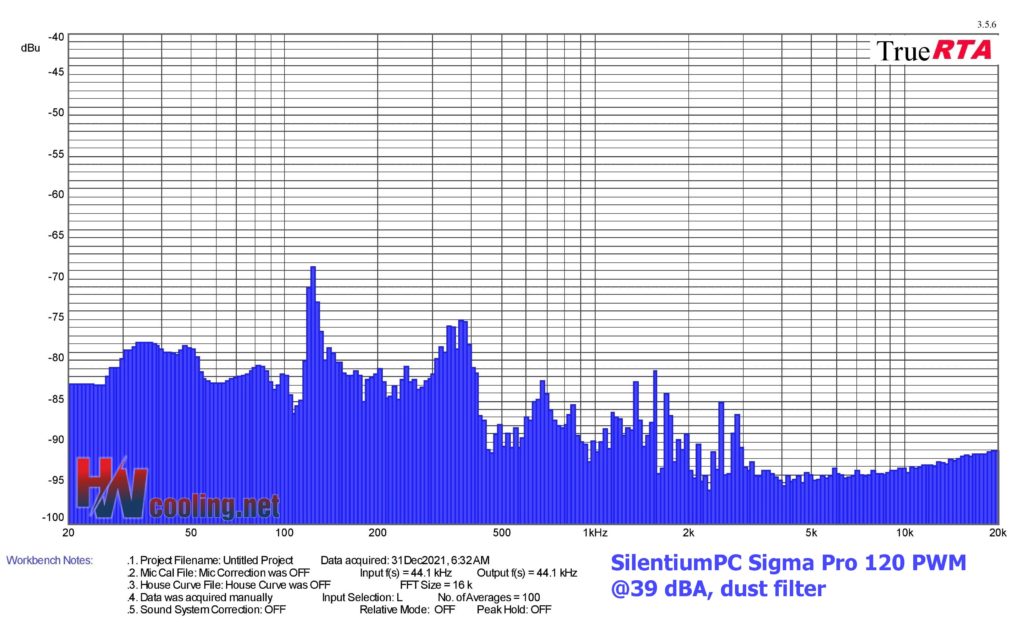Click the Project Filename note line
Image resolution: width=1024 pixels, height=624 pixels.
pyautogui.click(x=210, y=560)
